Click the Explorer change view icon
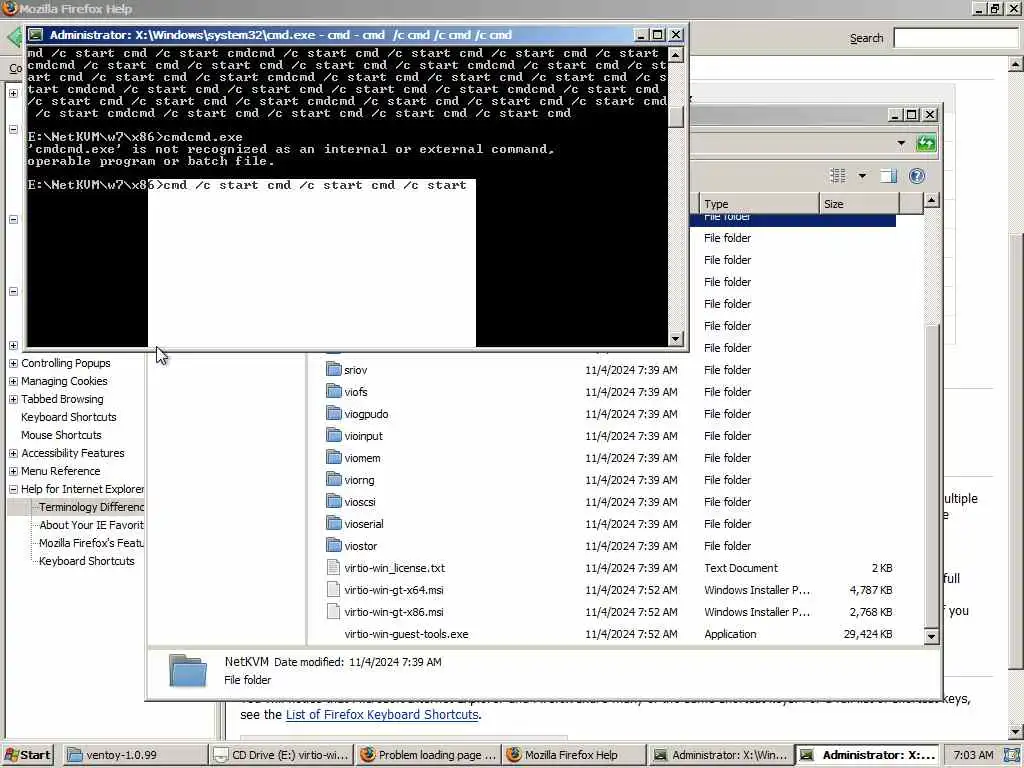 (x=837, y=176)
